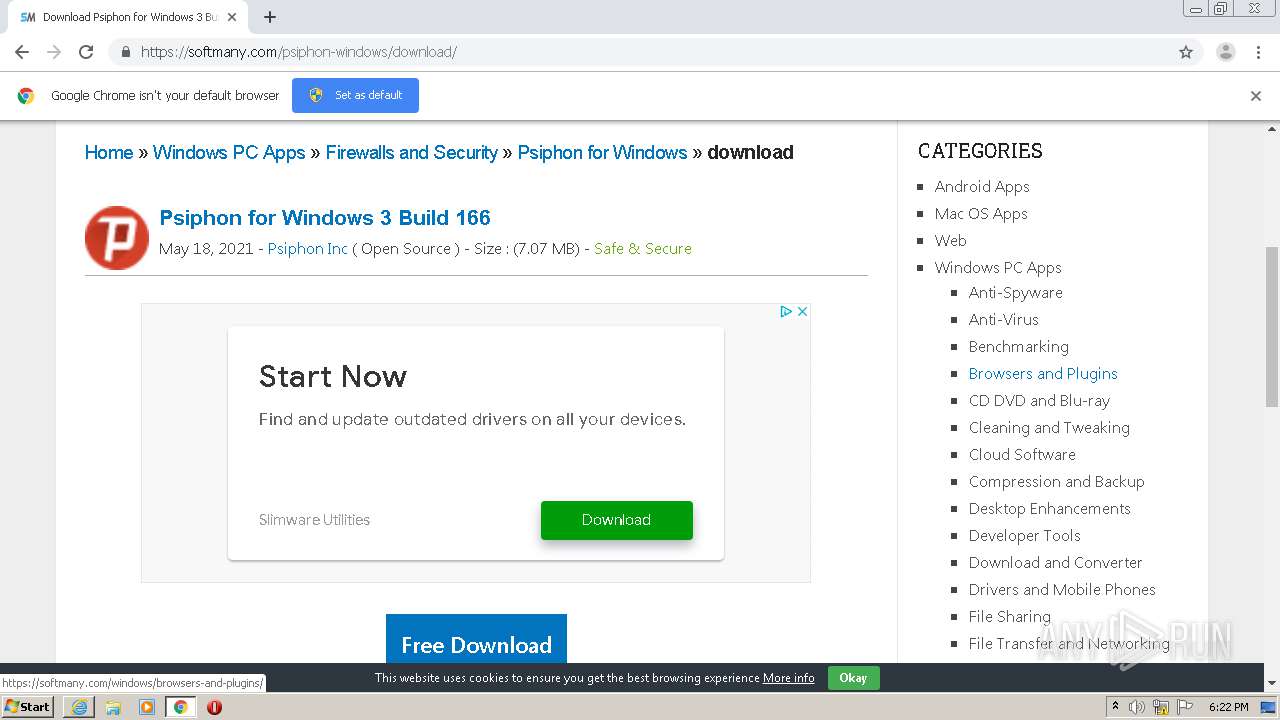Dismiss the default browser notification bar

coord(1256,96)
